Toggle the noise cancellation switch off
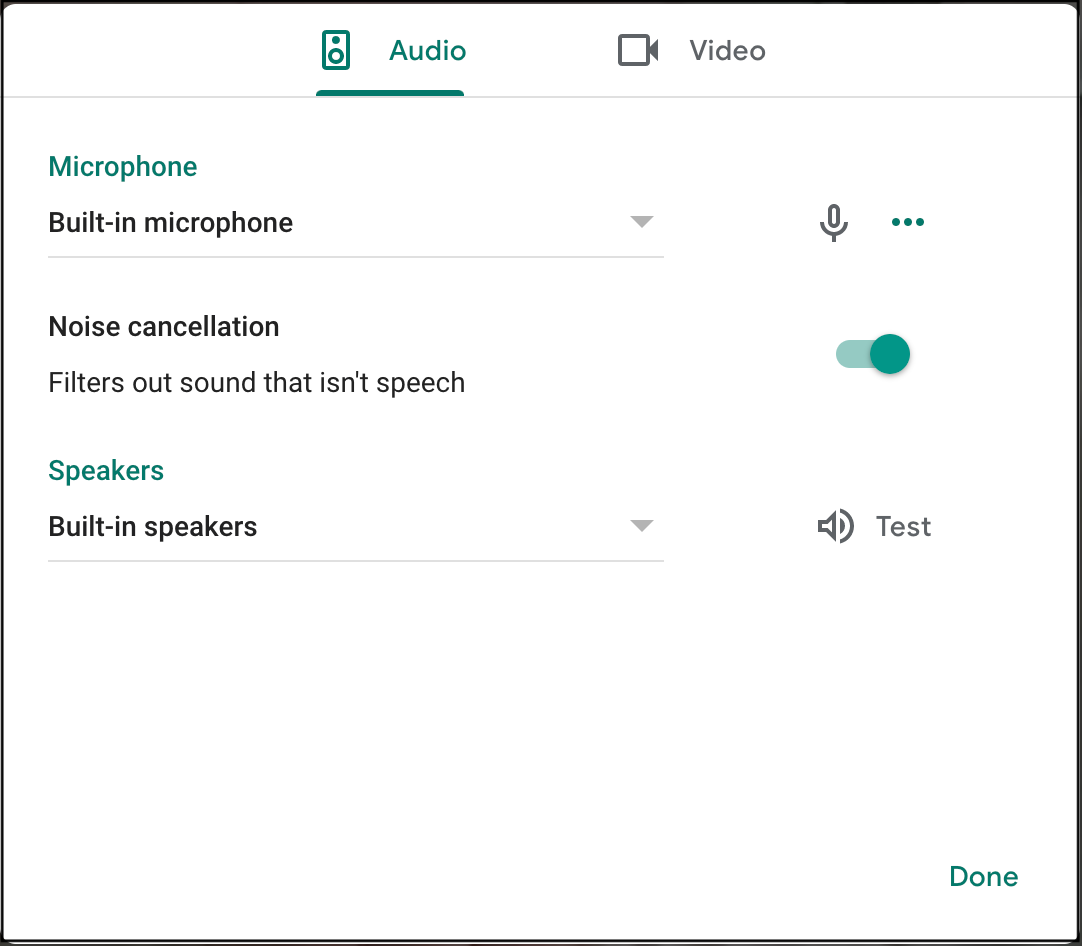This screenshot has height=946, width=1082. (871, 354)
